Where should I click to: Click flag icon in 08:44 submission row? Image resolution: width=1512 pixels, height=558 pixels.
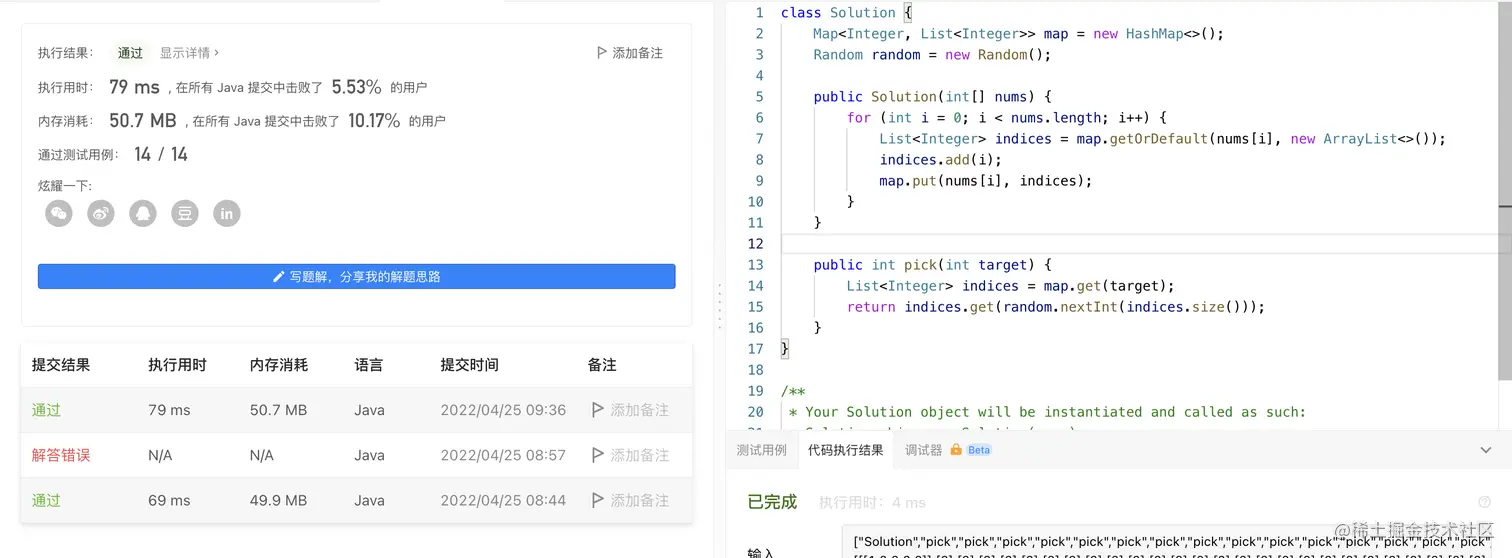[598, 500]
